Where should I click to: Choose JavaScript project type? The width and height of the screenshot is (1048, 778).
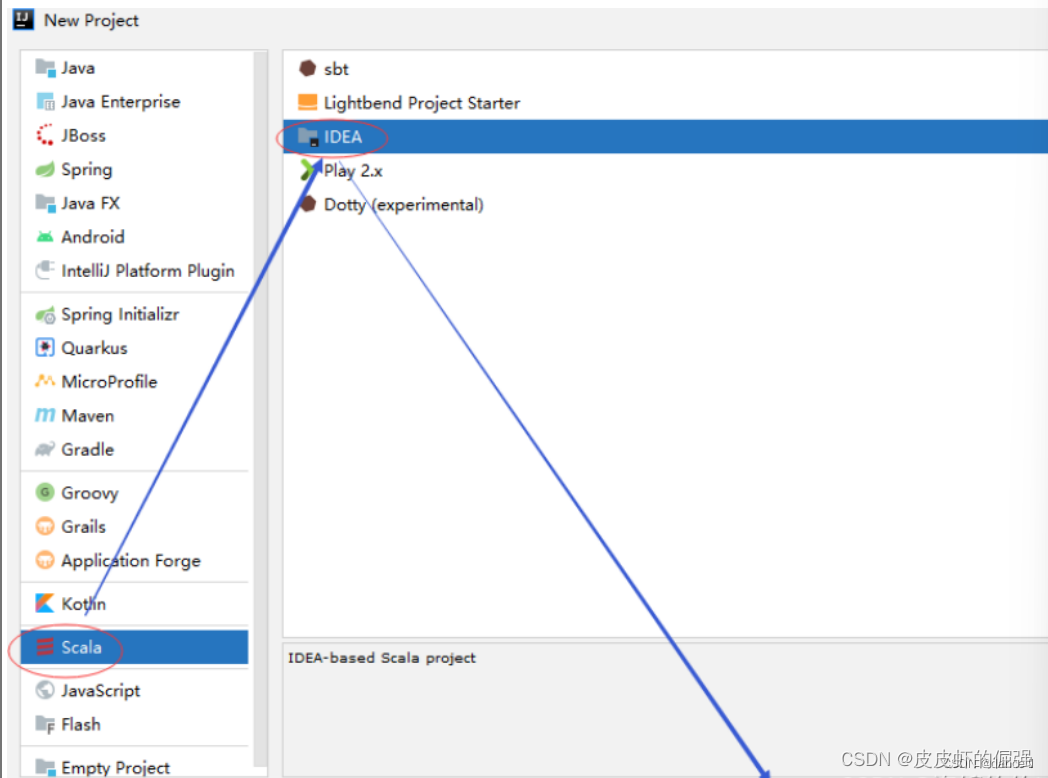101,690
